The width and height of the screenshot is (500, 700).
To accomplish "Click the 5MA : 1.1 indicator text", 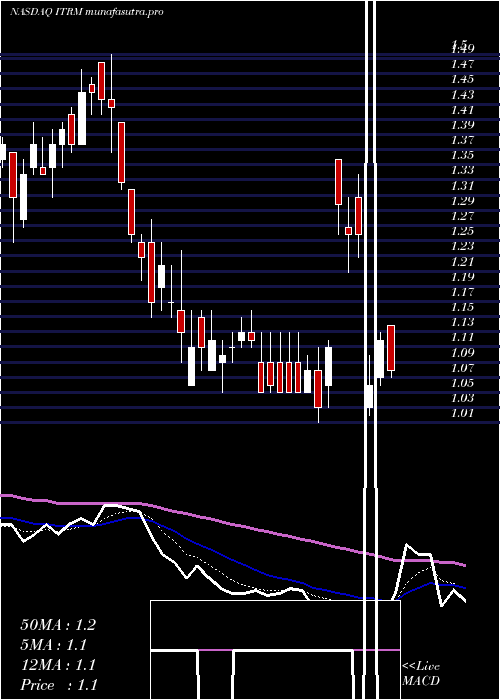I will (54, 645).
